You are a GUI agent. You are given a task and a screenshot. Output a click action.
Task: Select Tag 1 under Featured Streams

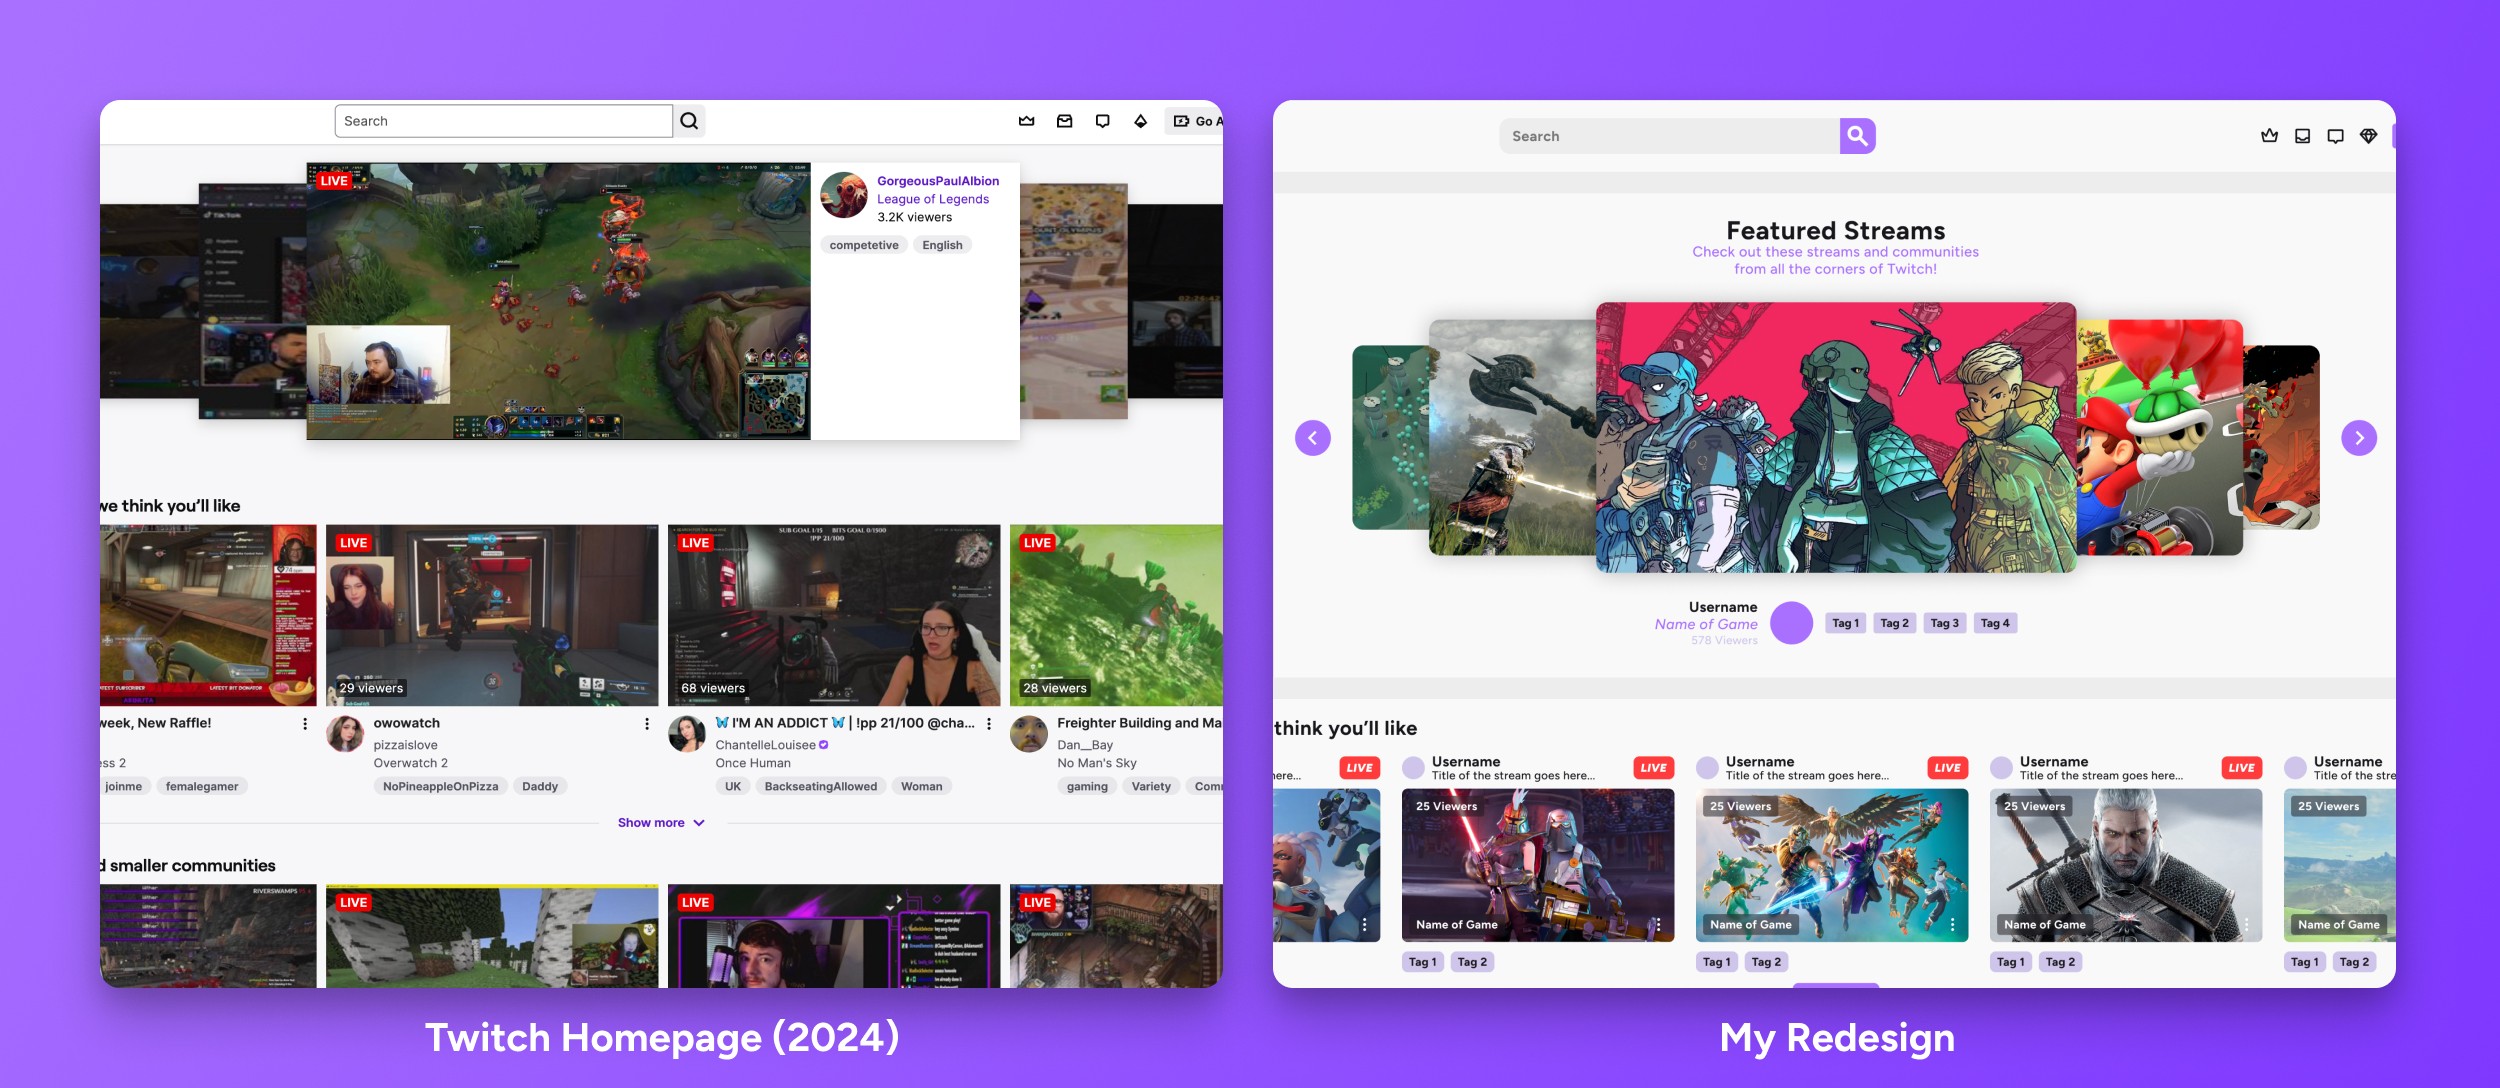click(1845, 623)
